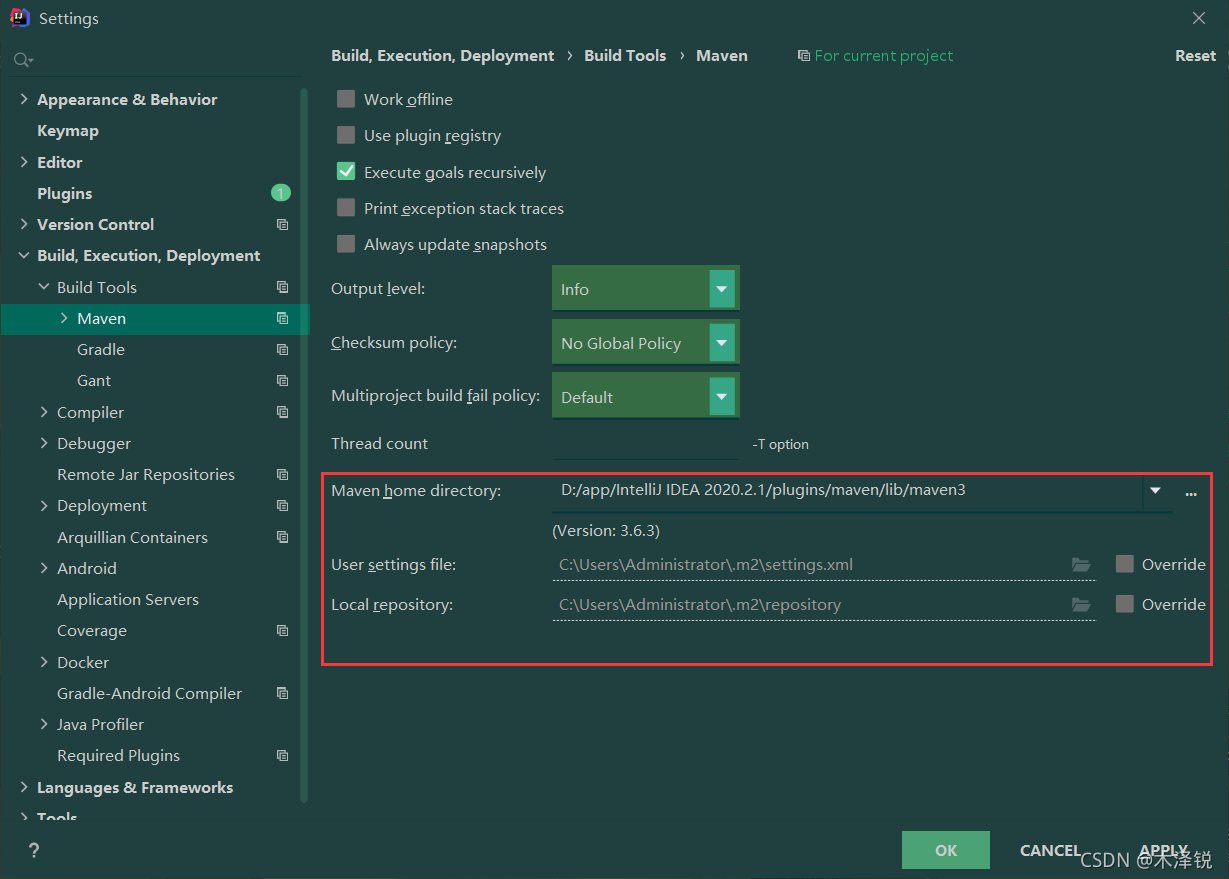
Task: Click the For current project indicator icon
Action: click(x=803, y=55)
